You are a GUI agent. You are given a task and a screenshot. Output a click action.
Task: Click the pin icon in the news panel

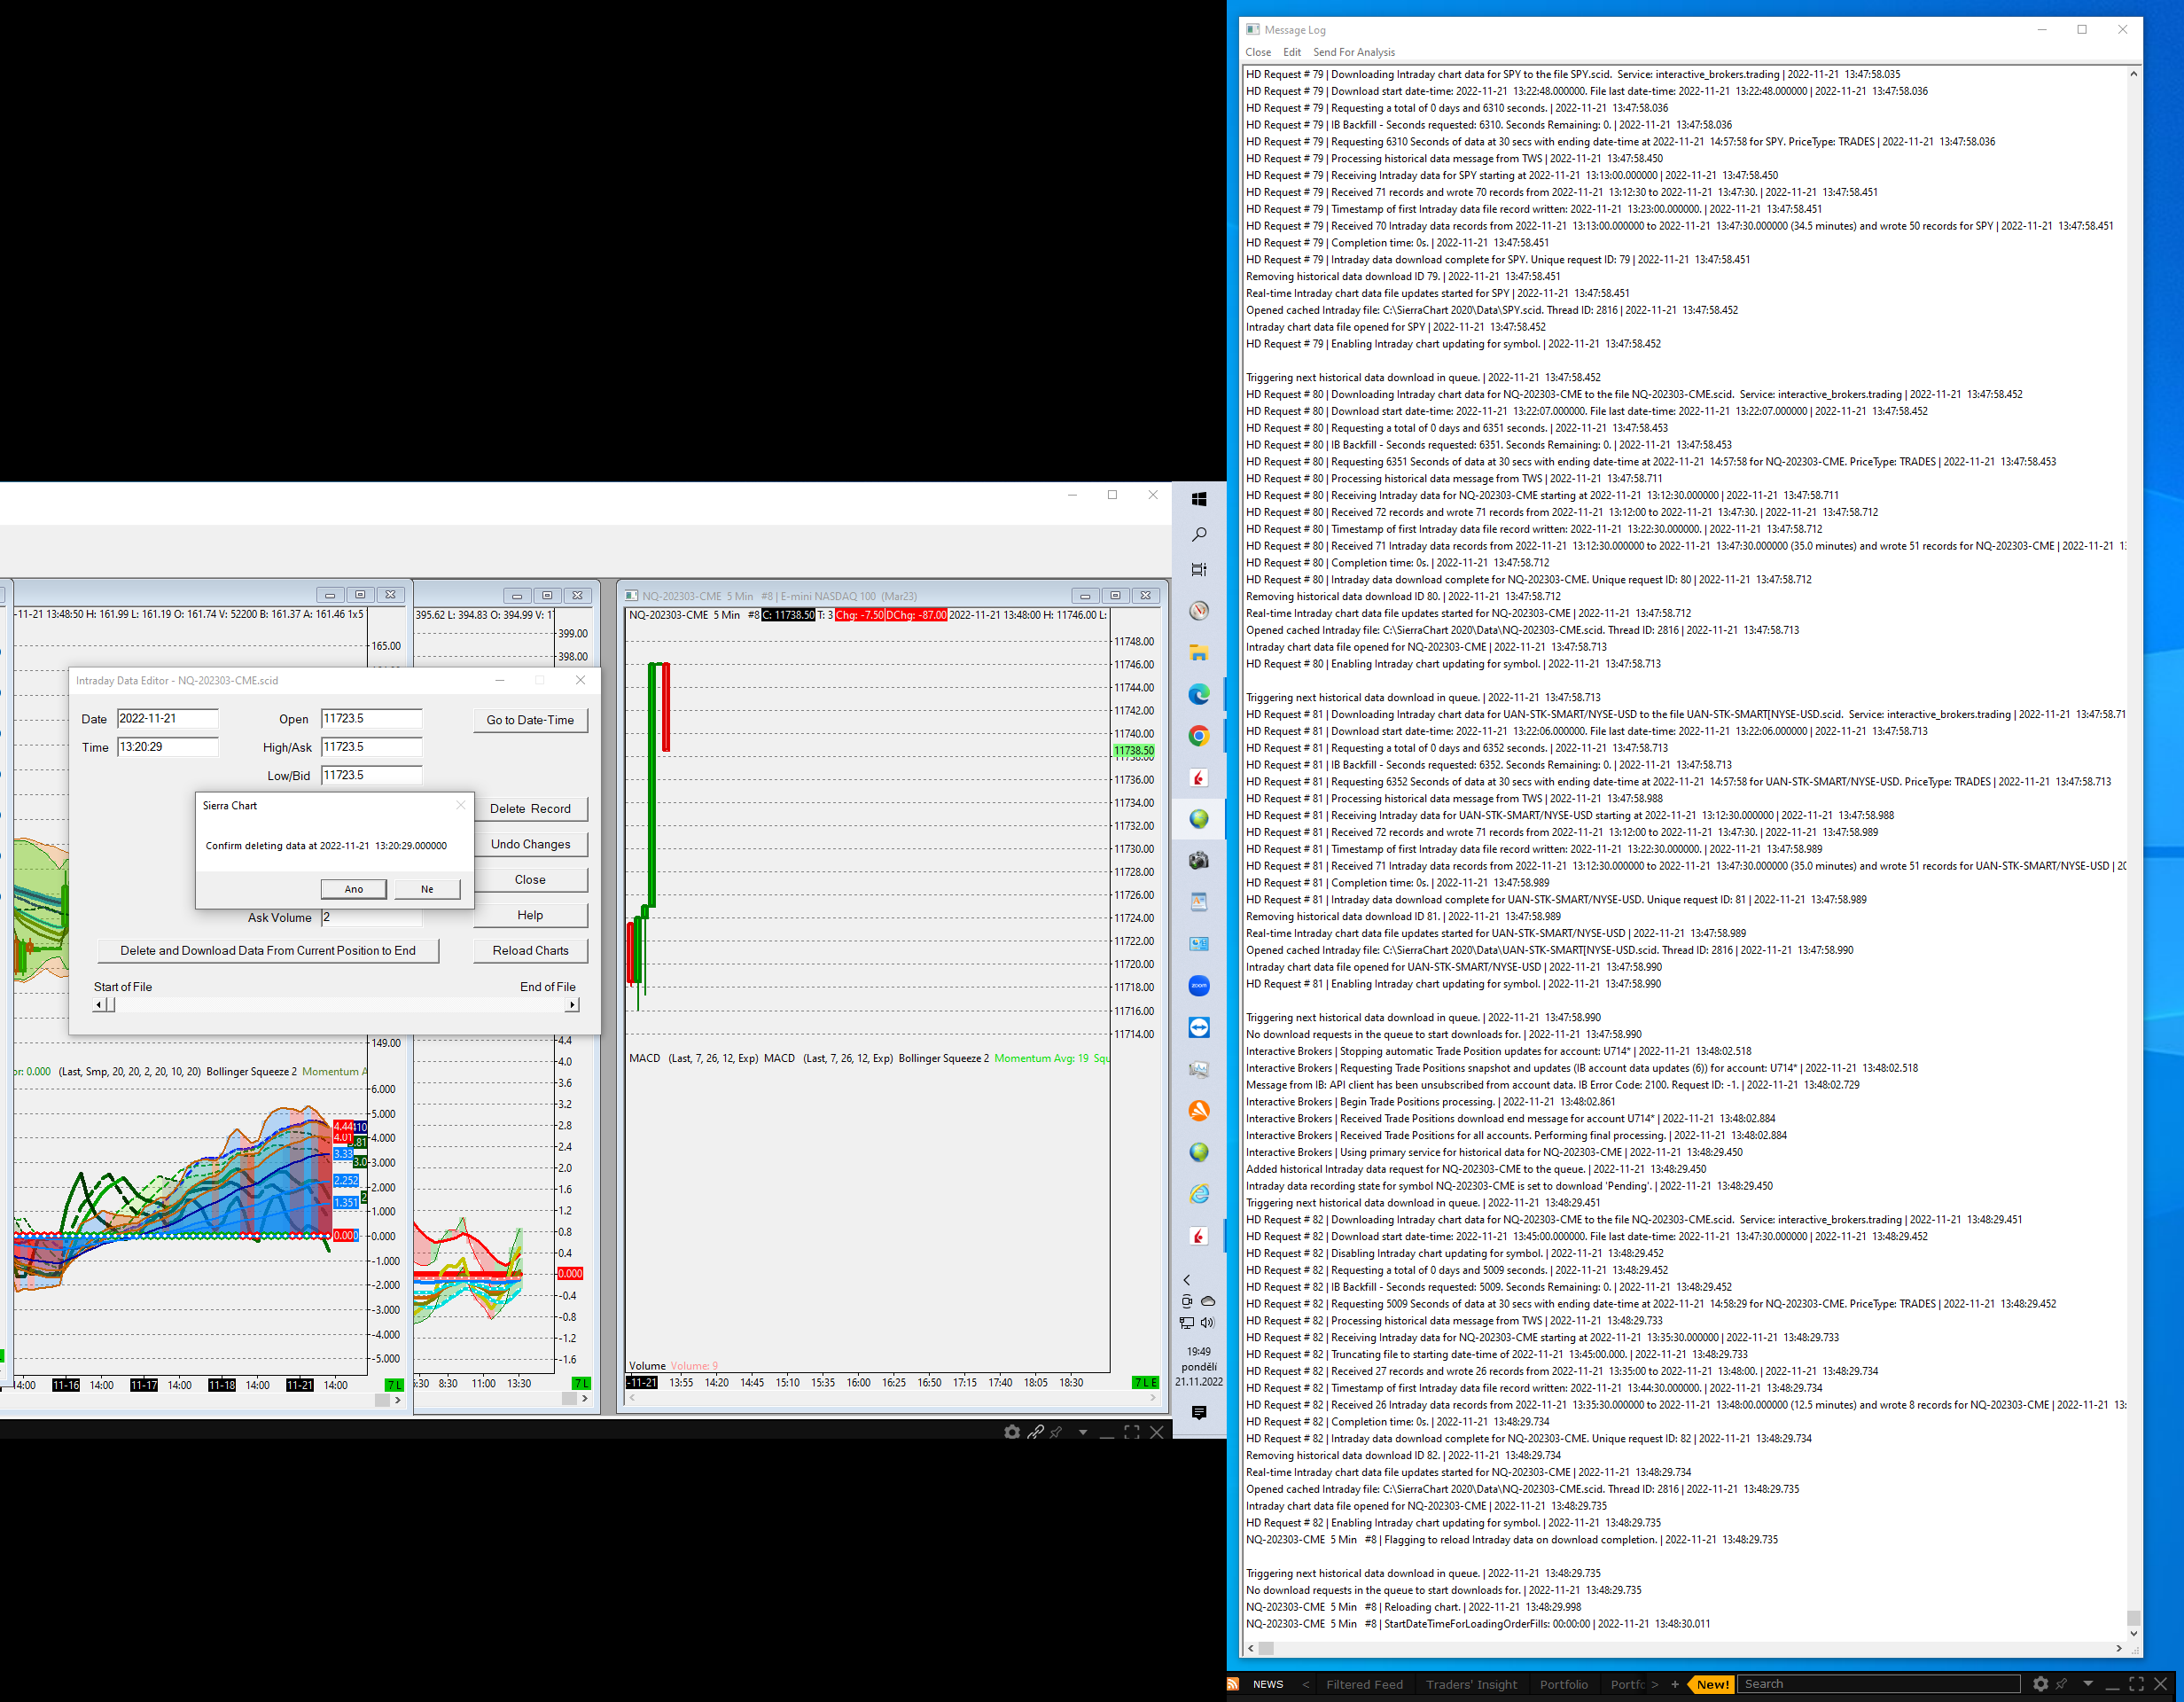click(2062, 1684)
